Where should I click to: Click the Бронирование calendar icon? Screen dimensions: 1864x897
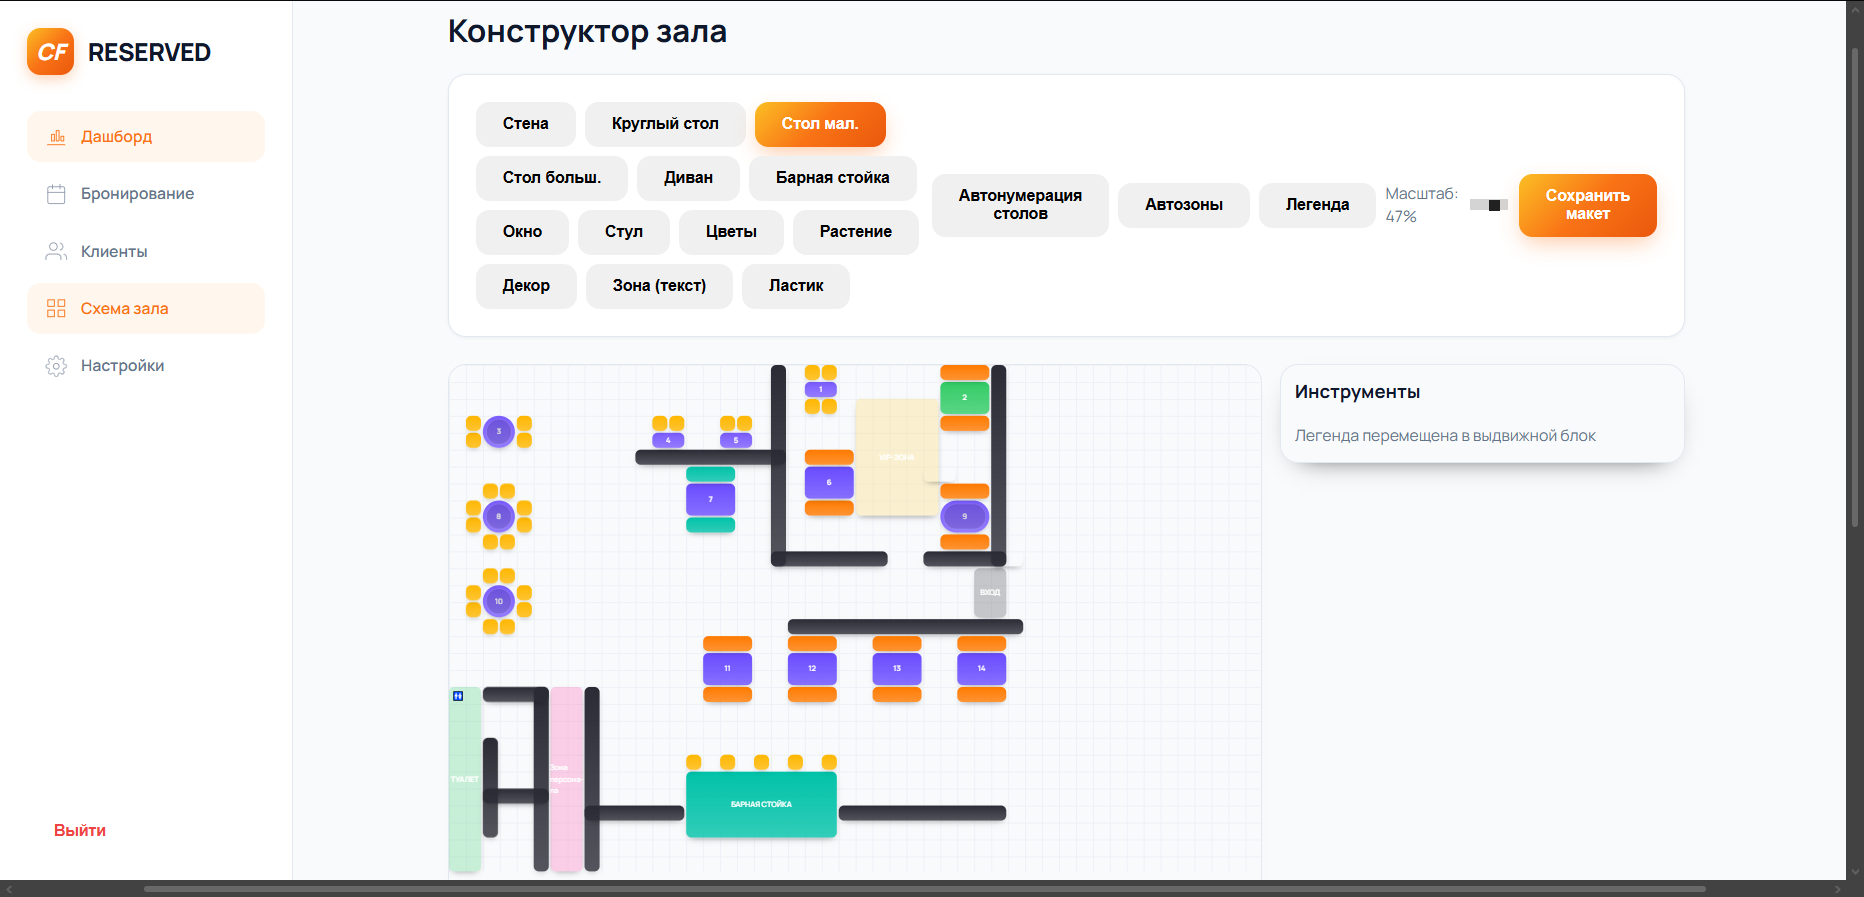(57, 194)
